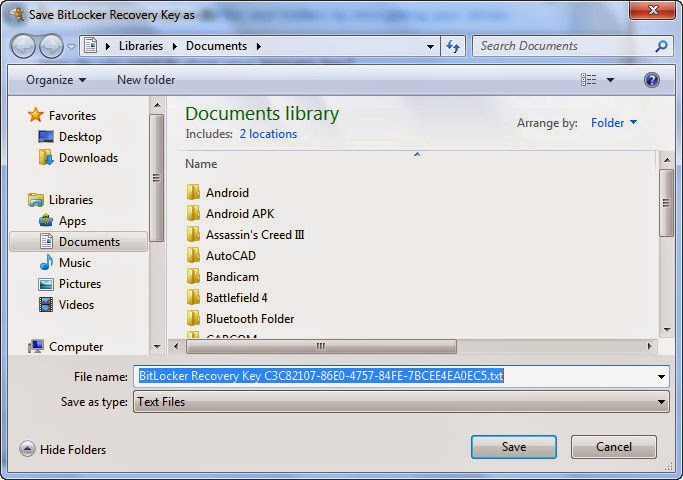Select the Battlefield 4 folder icon
Screen dimensions: 683x480
[x=193, y=297]
